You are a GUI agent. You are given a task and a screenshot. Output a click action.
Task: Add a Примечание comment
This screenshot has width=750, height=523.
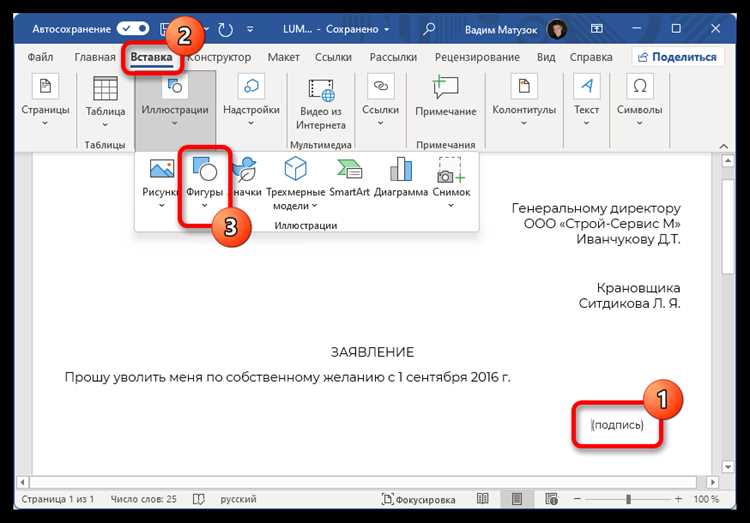[446, 96]
